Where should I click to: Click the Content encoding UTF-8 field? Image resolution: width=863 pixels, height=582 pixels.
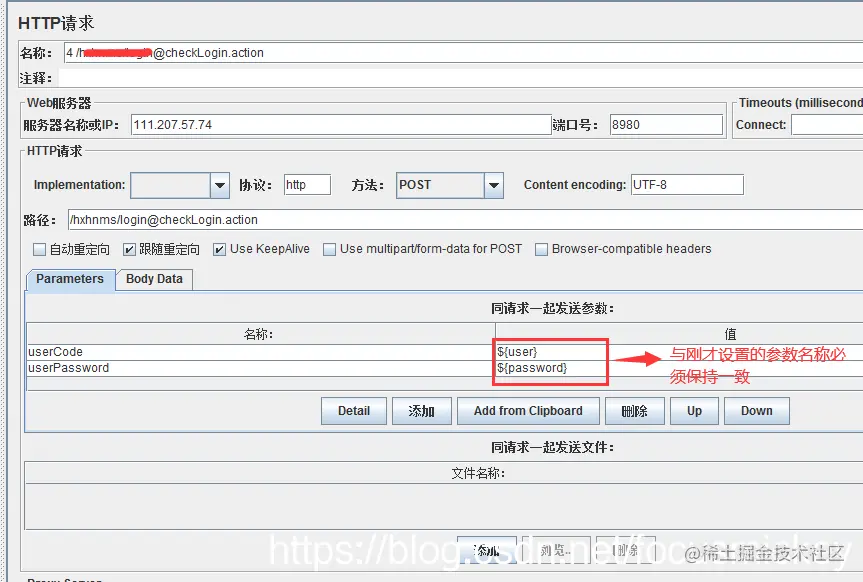pos(687,185)
